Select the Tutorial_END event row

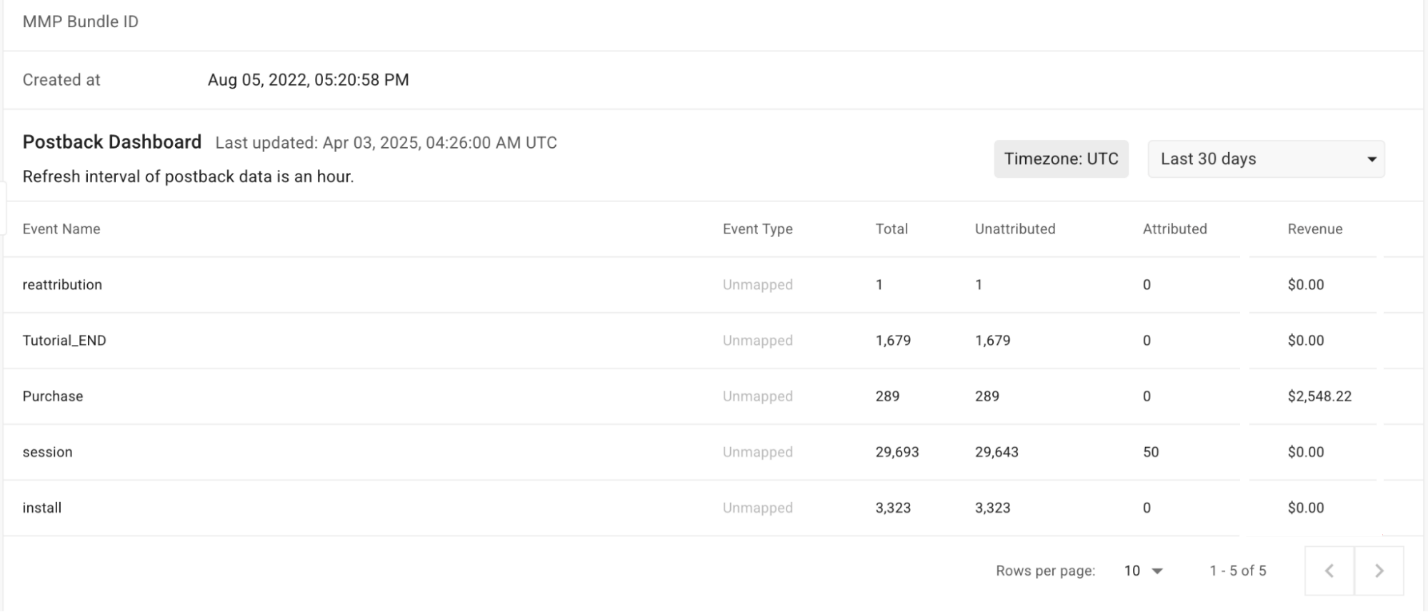point(64,341)
